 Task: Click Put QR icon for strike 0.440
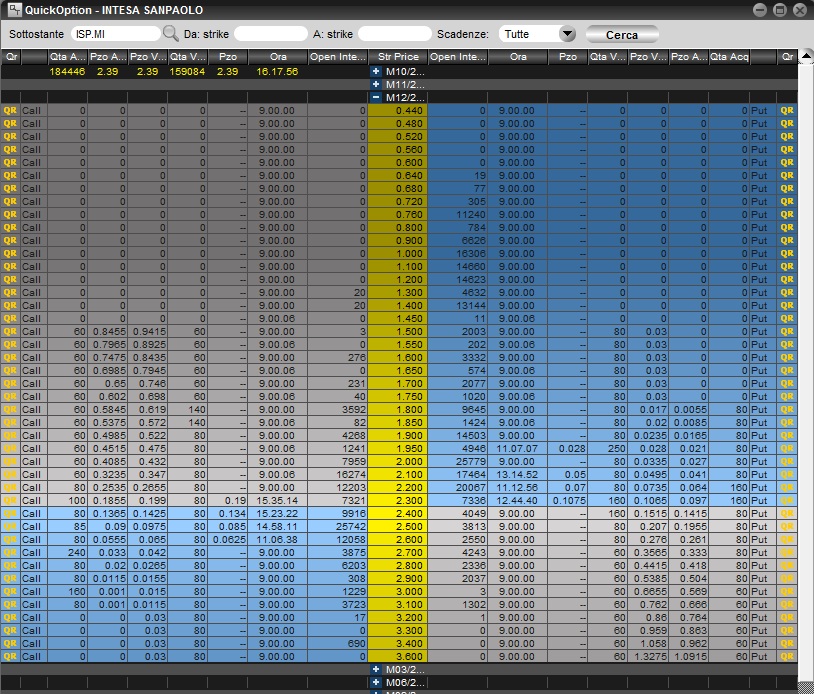pyautogui.click(x=787, y=111)
